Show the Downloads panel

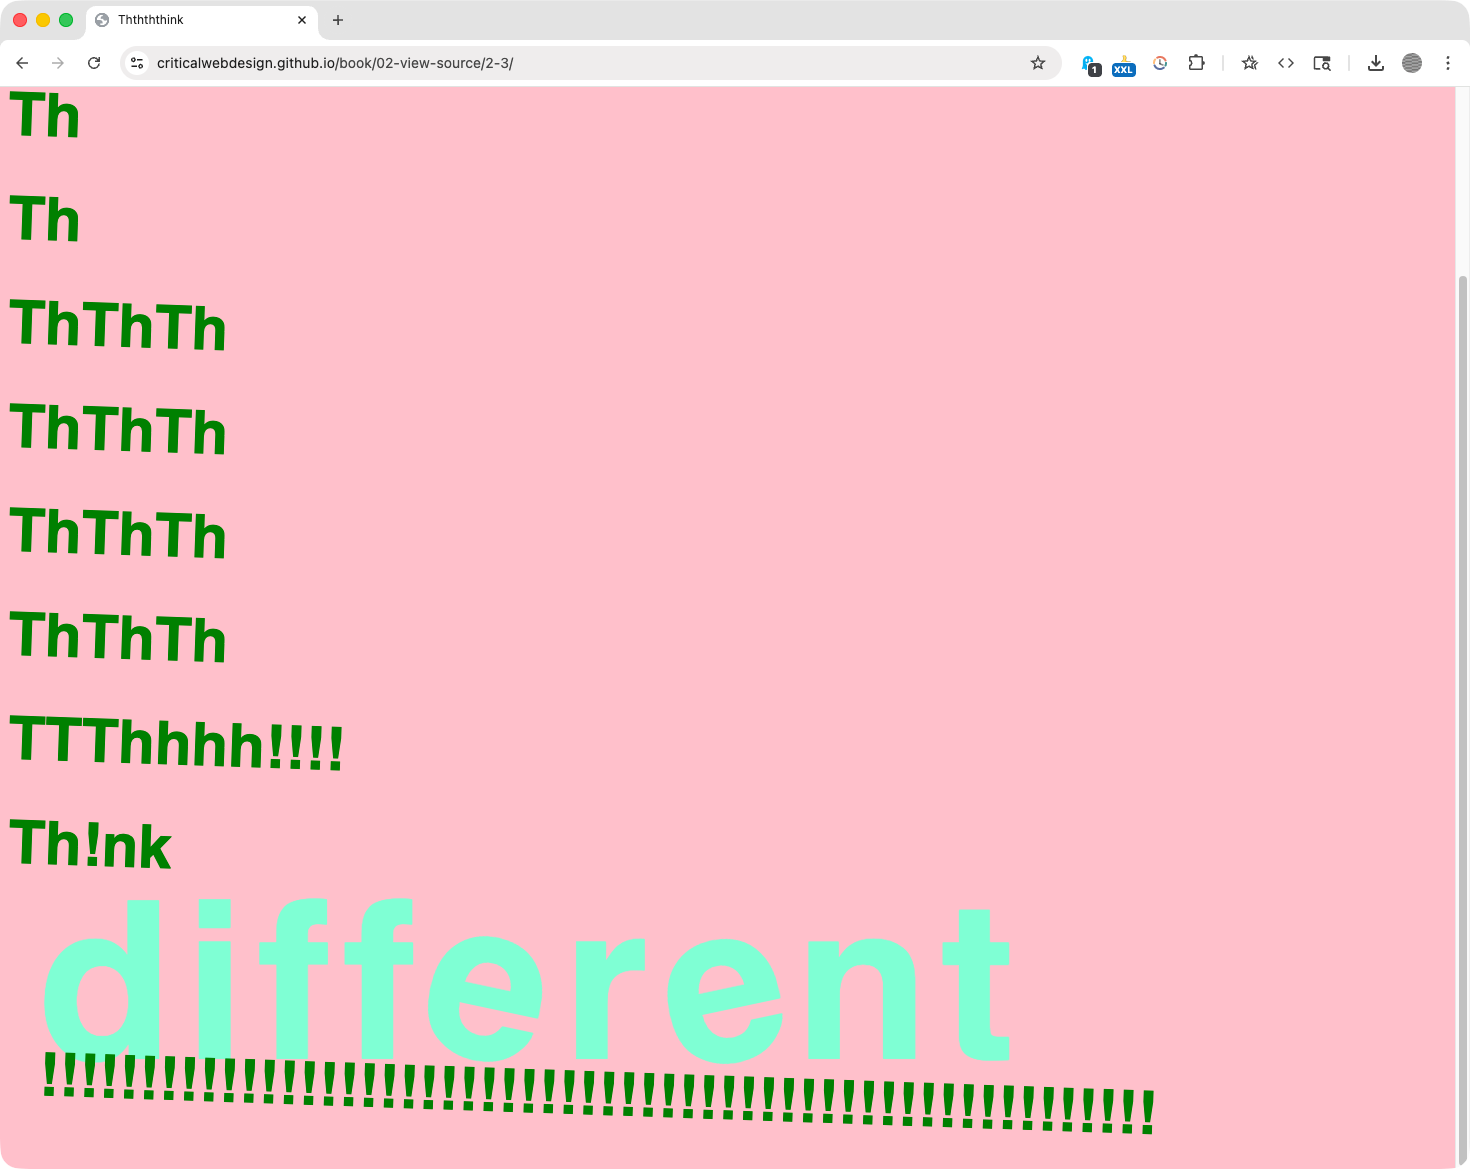1376,63
